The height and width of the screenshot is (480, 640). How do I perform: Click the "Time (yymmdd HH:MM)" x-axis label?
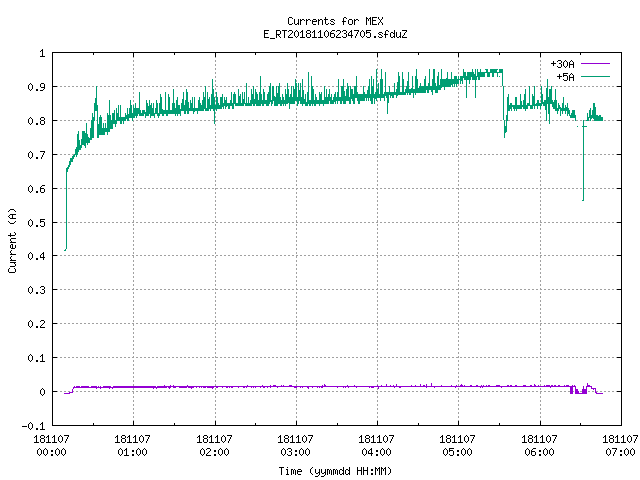tap(335, 471)
